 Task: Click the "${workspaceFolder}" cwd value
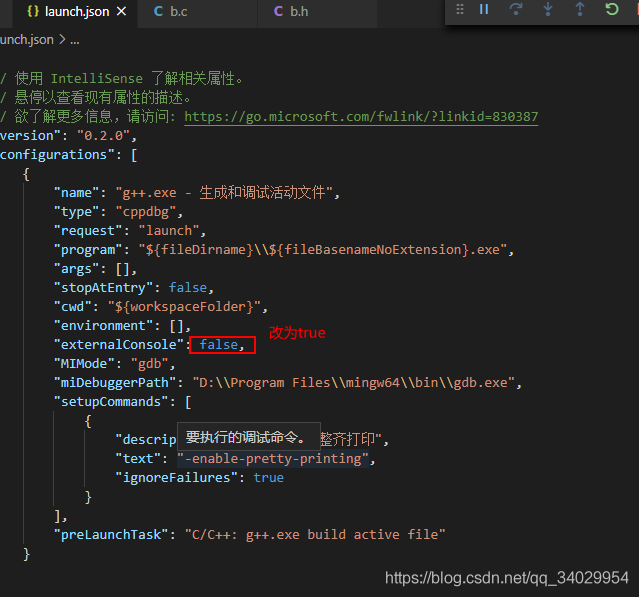coord(184,307)
